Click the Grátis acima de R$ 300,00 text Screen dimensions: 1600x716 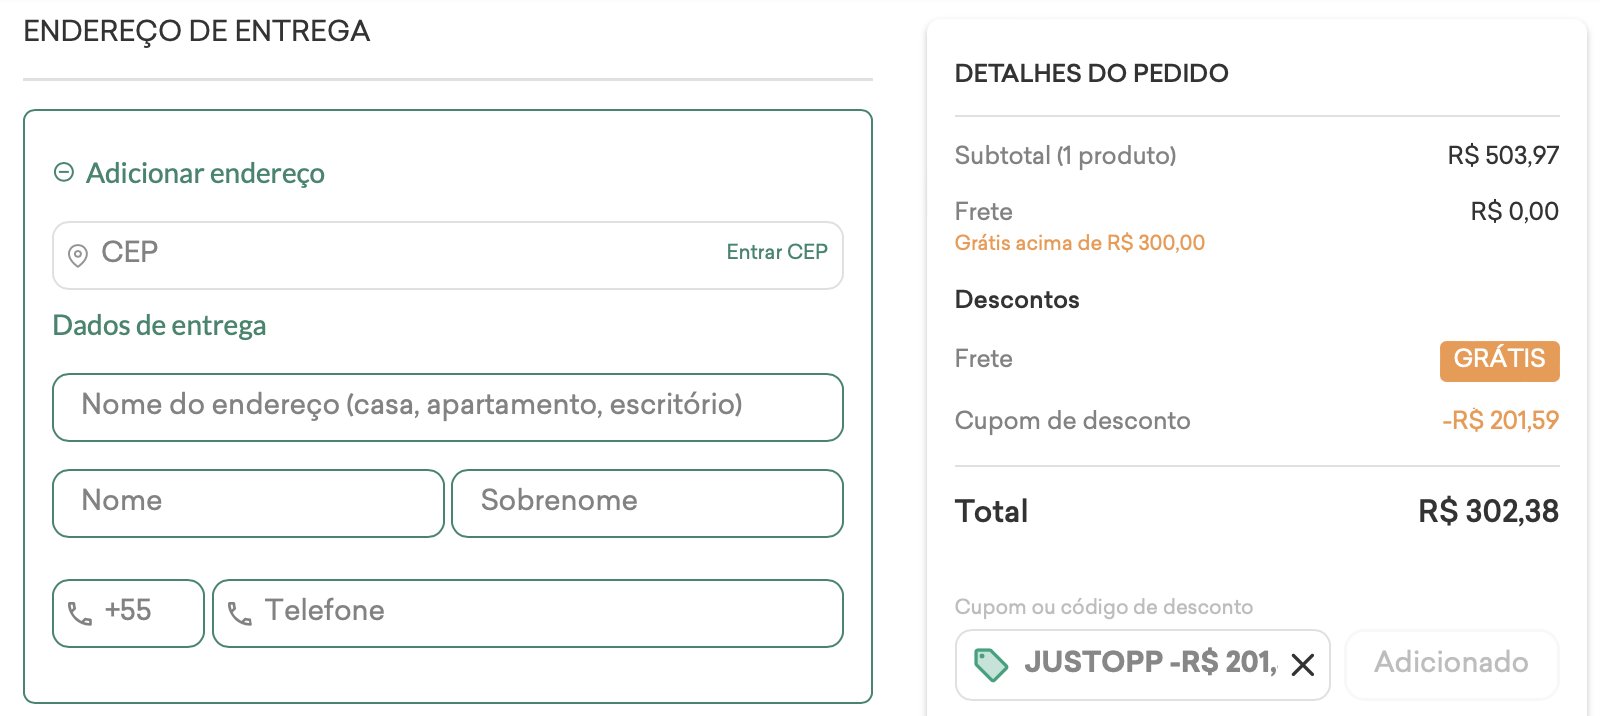pyautogui.click(x=1080, y=243)
